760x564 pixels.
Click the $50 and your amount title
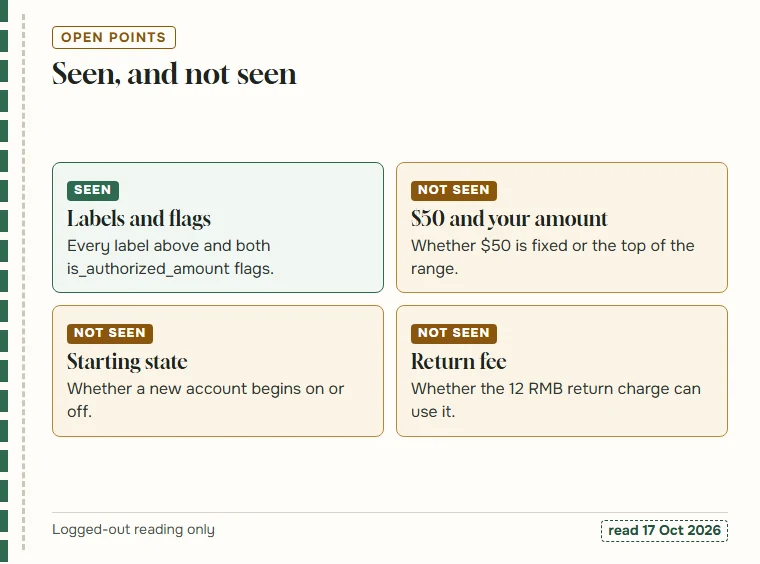click(509, 219)
